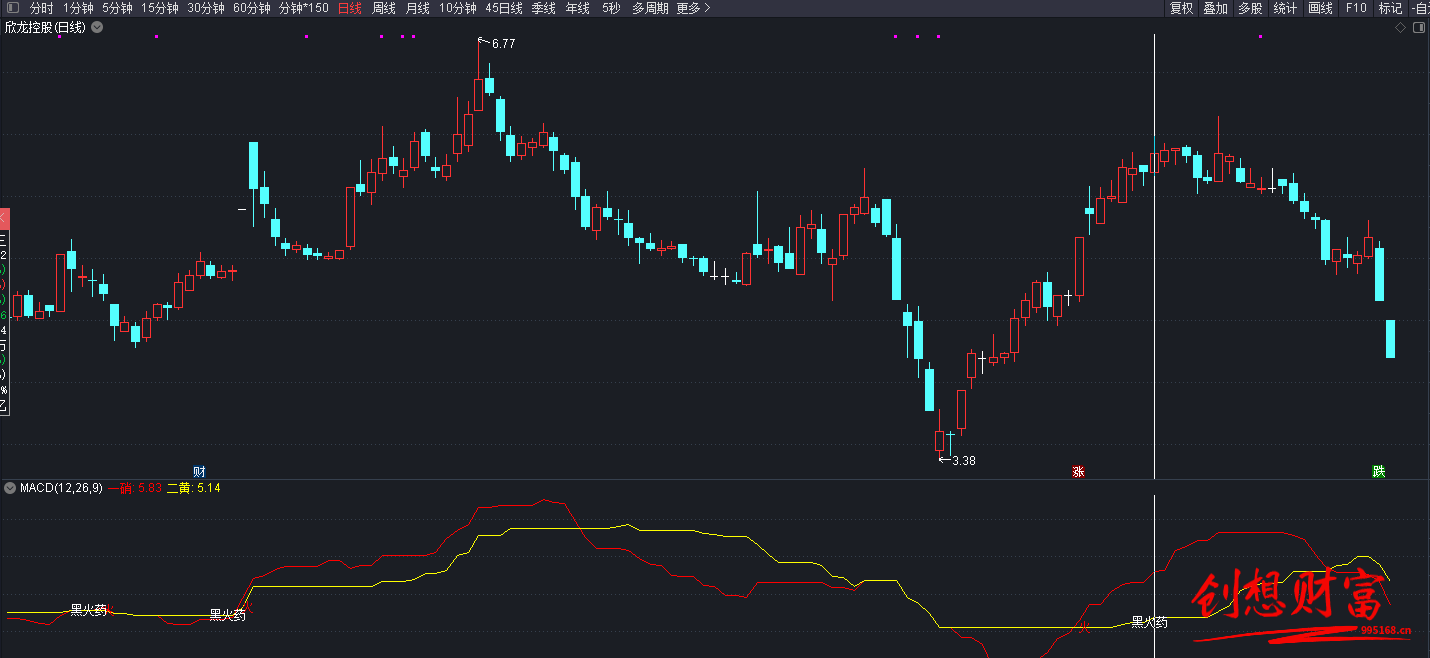Select the 45日线 period

(504, 8)
